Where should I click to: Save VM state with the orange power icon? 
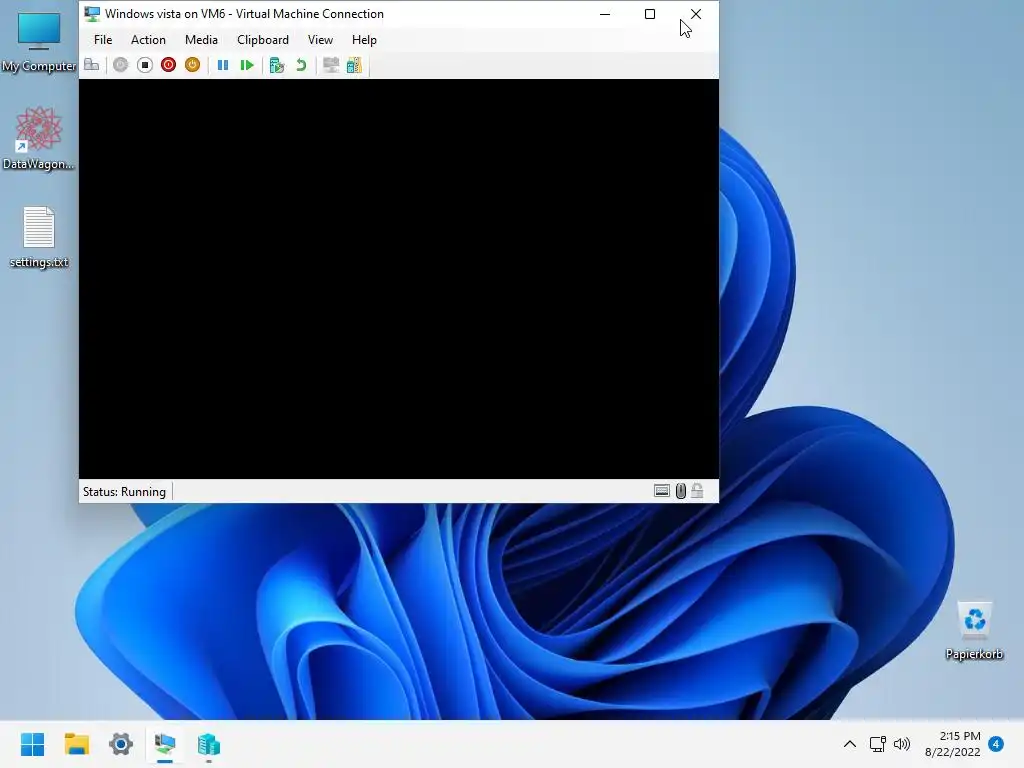click(192, 65)
